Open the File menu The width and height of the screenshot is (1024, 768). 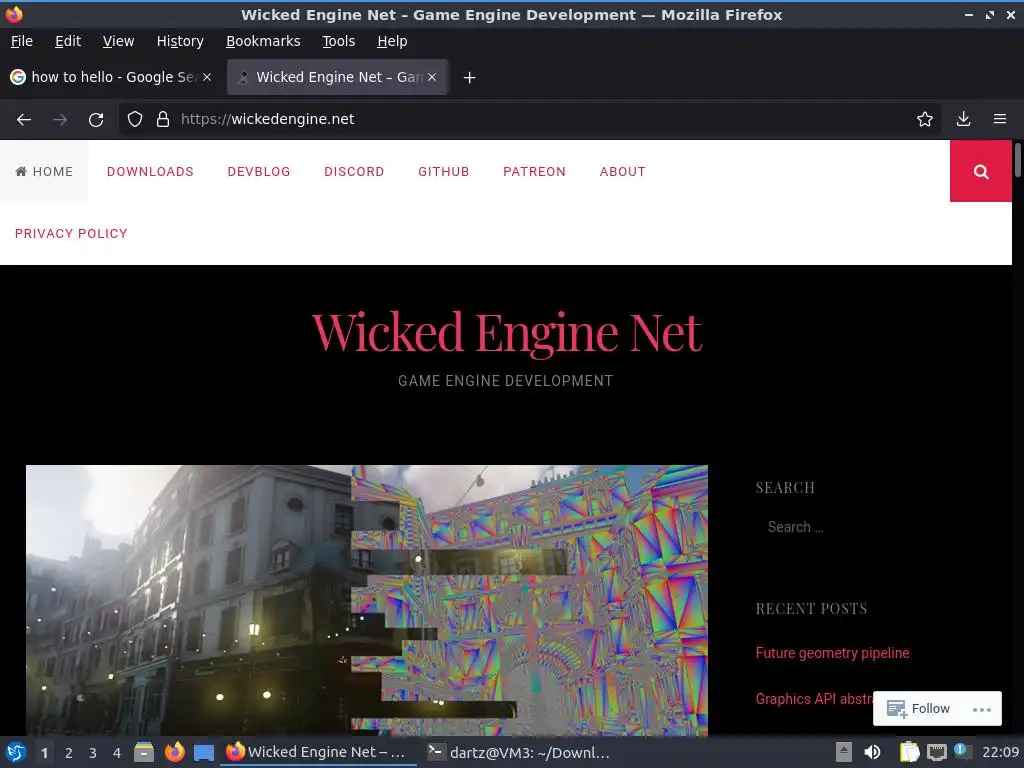click(22, 41)
